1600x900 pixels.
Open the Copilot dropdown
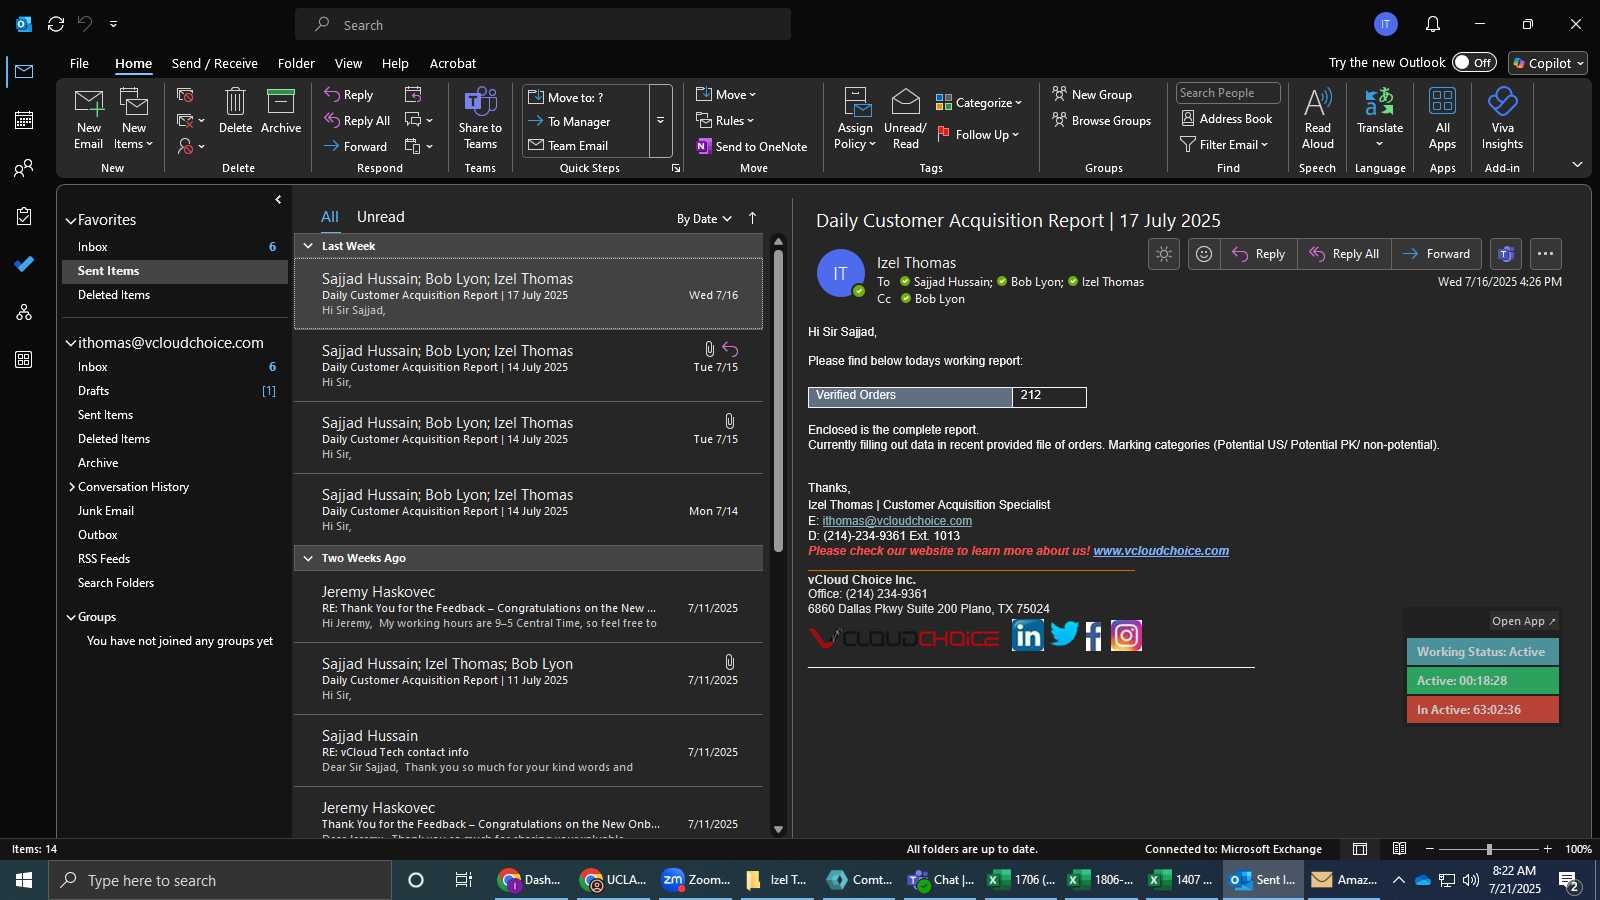(1548, 63)
